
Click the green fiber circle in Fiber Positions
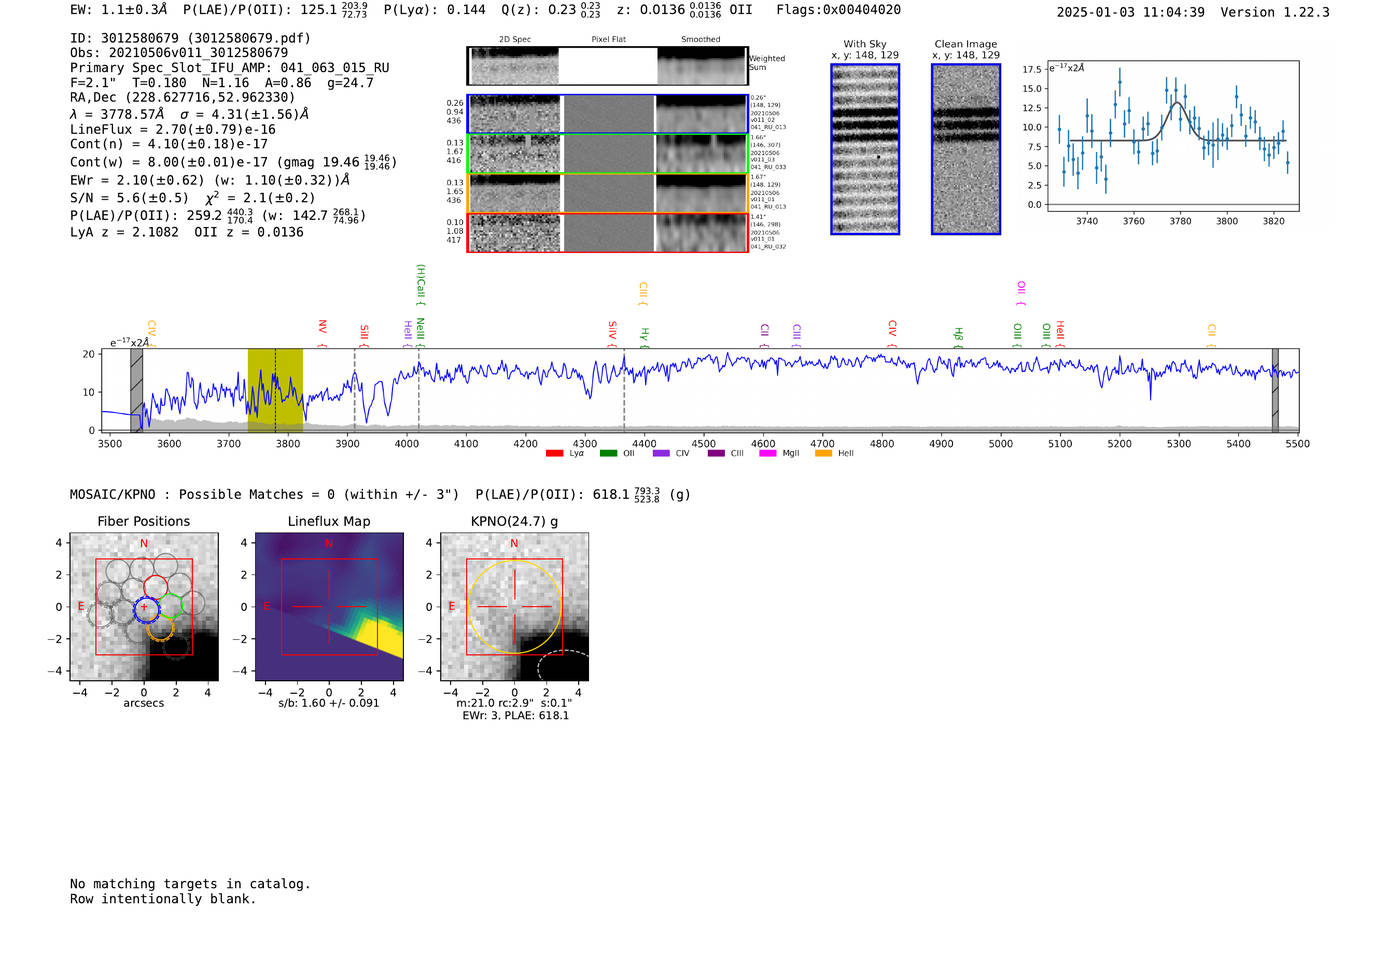[x=171, y=606]
